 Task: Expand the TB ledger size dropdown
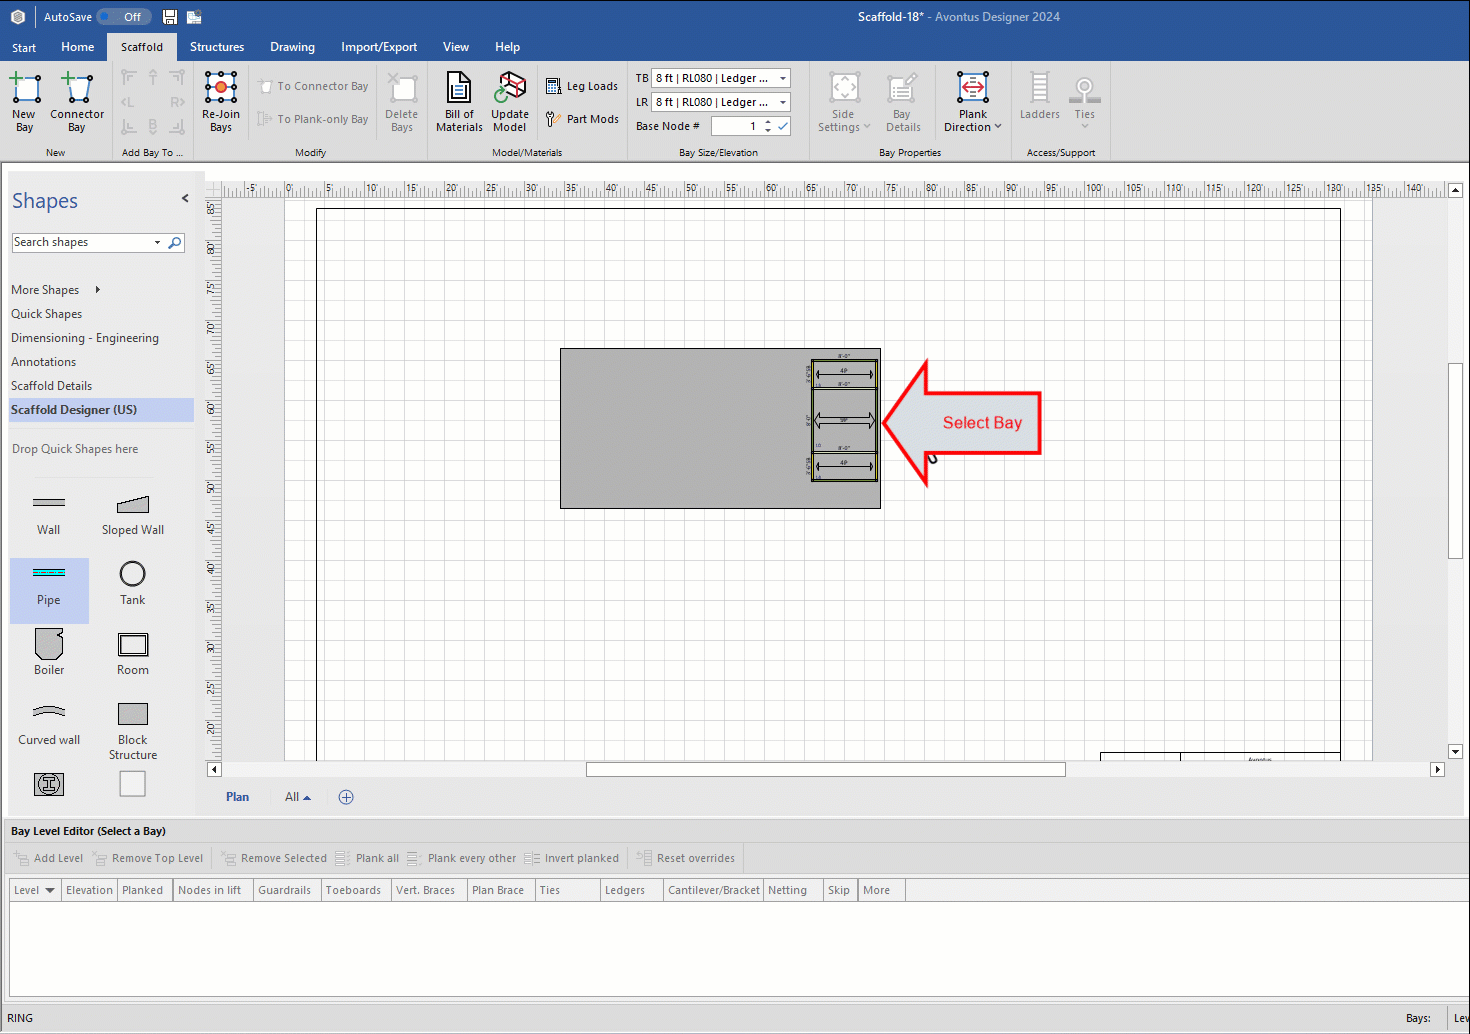[783, 78]
